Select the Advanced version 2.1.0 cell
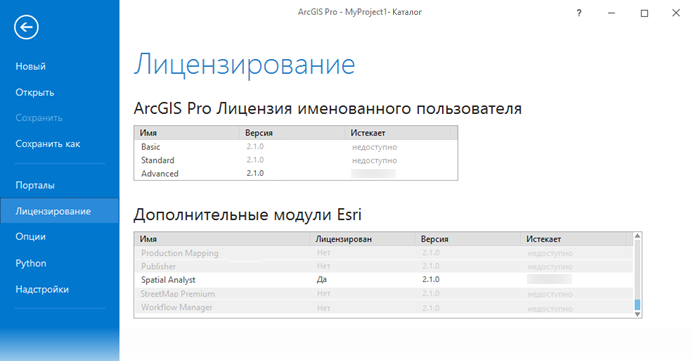The height and width of the screenshot is (361, 692). pyautogui.click(x=255, y=173)
